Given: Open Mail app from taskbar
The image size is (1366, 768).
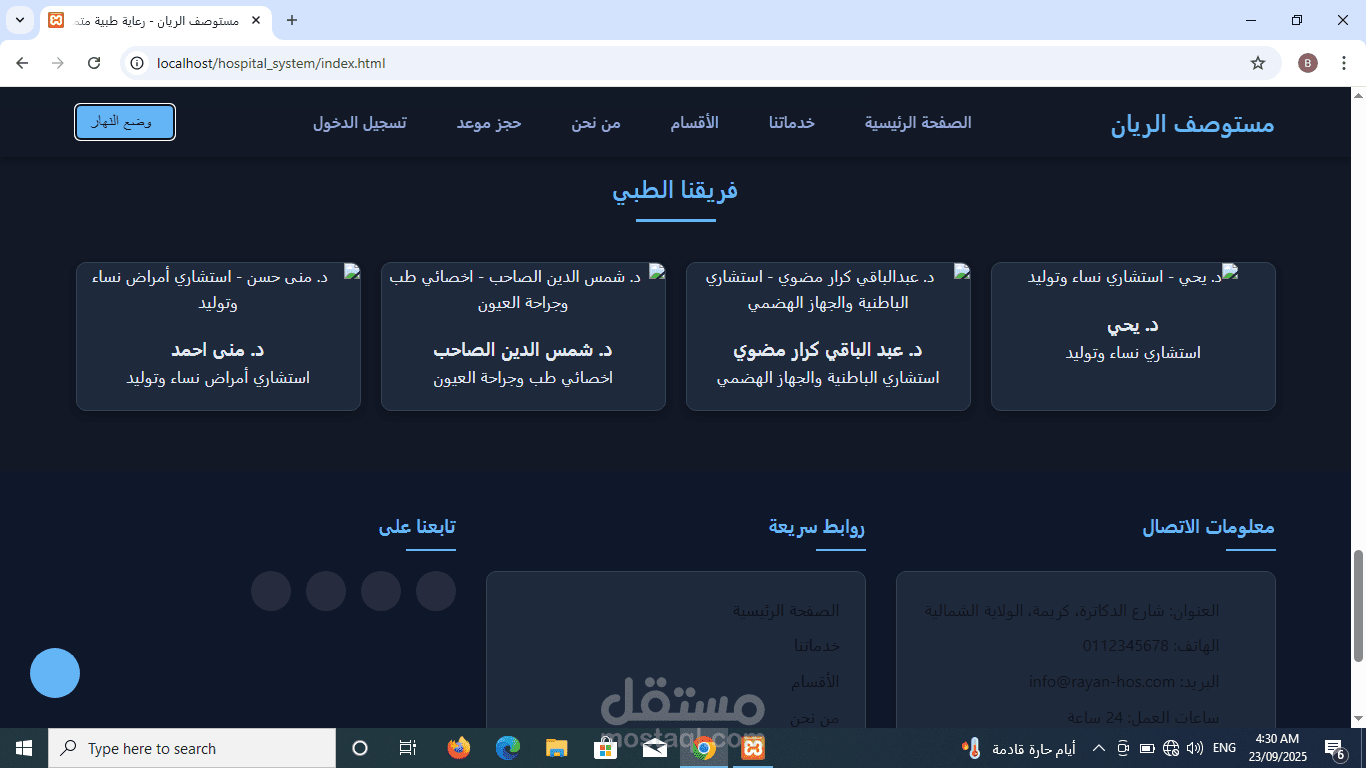Looking at the screenshot, I should (655, 748).
